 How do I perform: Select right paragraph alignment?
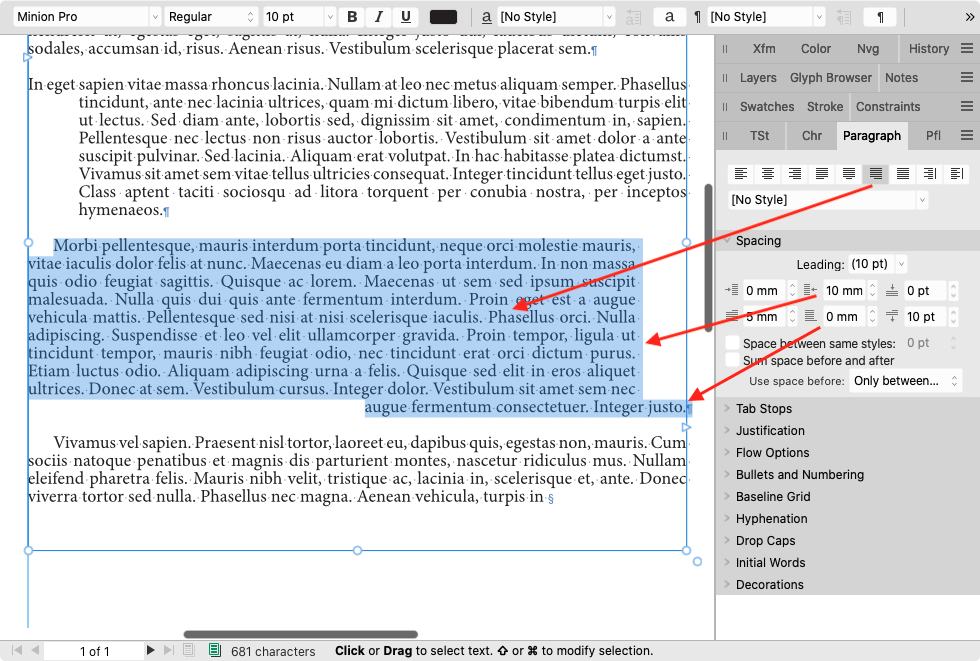click(794, 173)
